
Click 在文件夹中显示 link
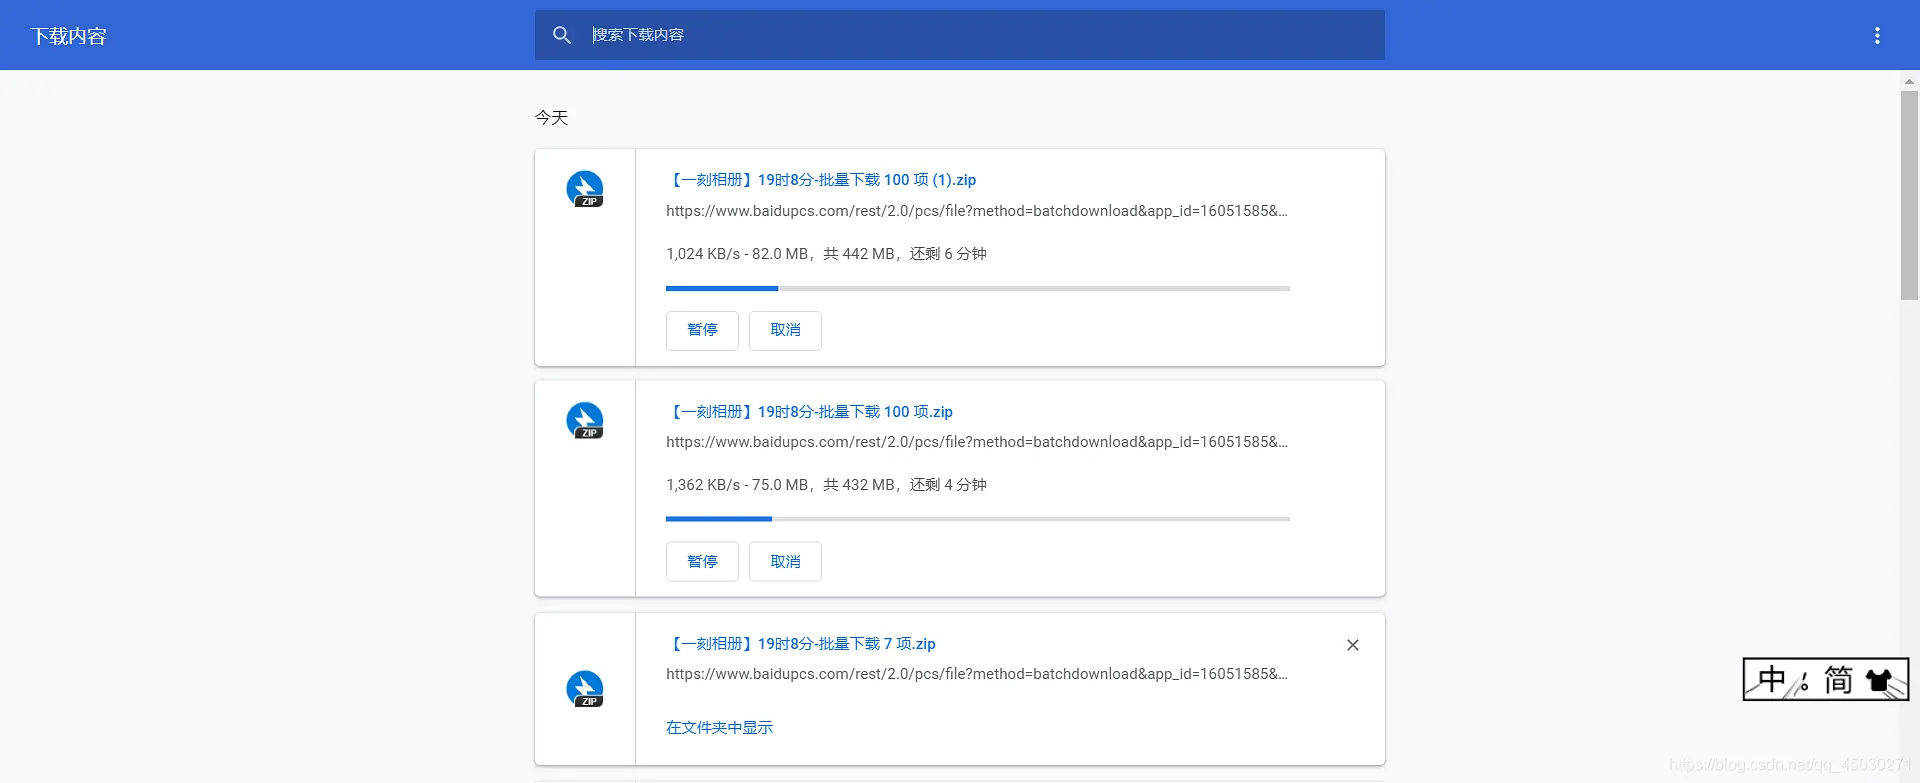[719, 728]
